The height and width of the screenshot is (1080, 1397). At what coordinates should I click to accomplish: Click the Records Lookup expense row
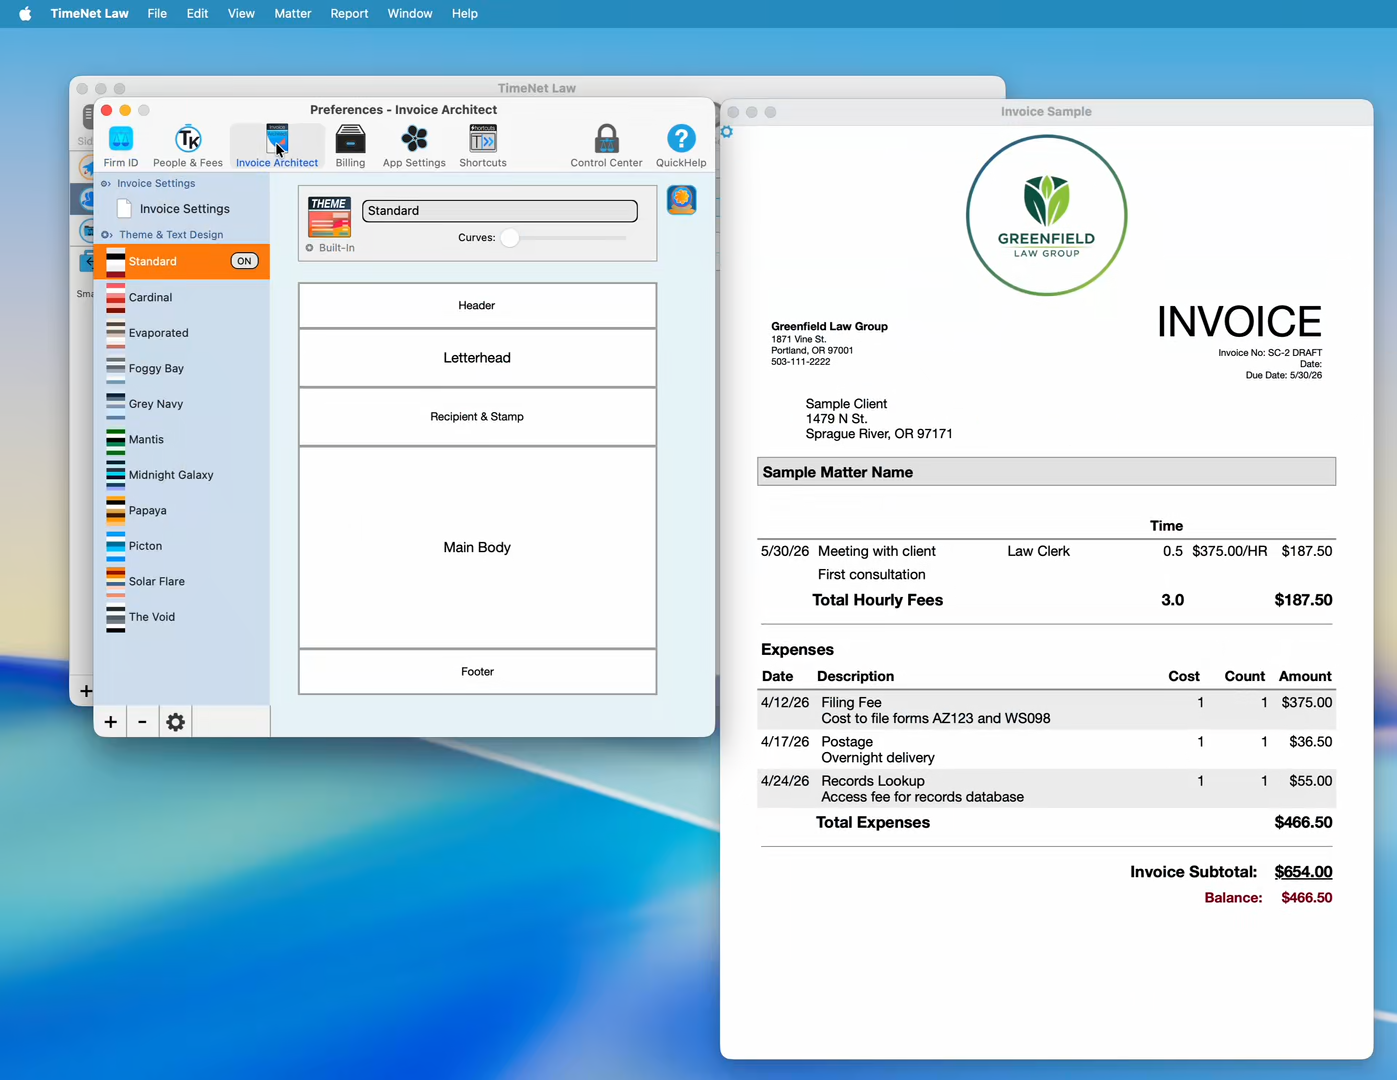[1046, 788]
